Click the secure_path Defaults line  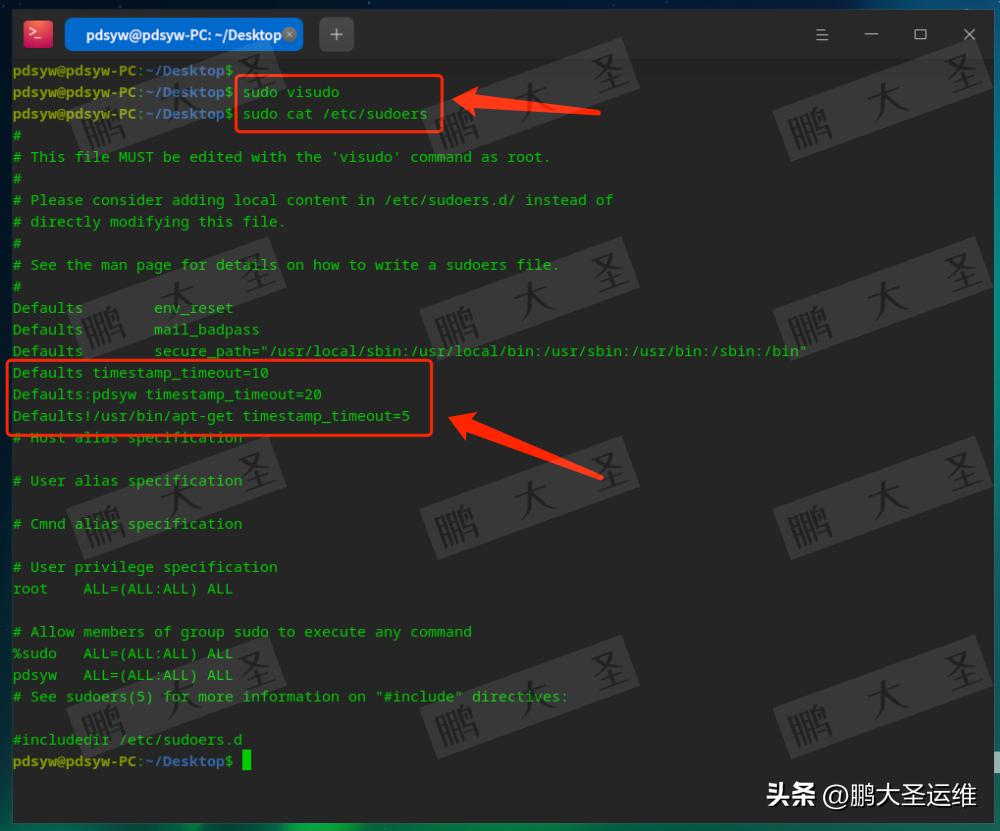pyautogui.click(x=409, y=351)
